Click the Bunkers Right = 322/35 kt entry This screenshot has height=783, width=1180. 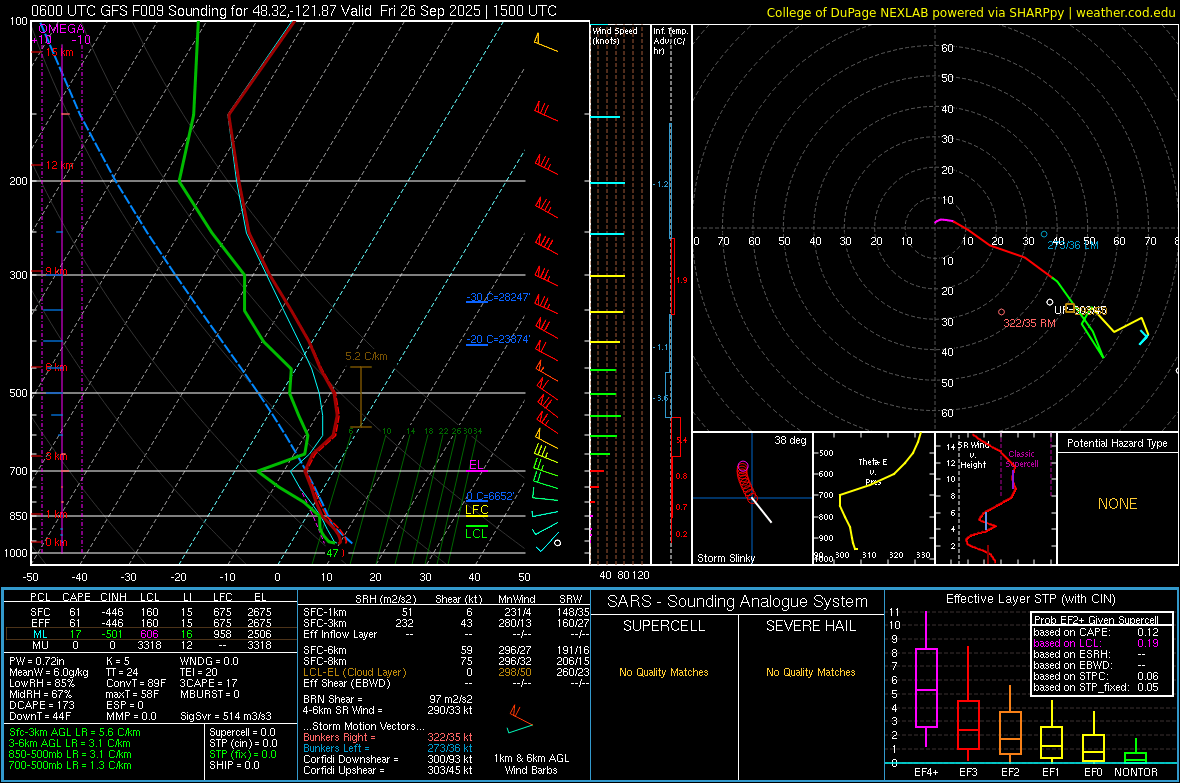pyautogui.click(x=388, y=737)
